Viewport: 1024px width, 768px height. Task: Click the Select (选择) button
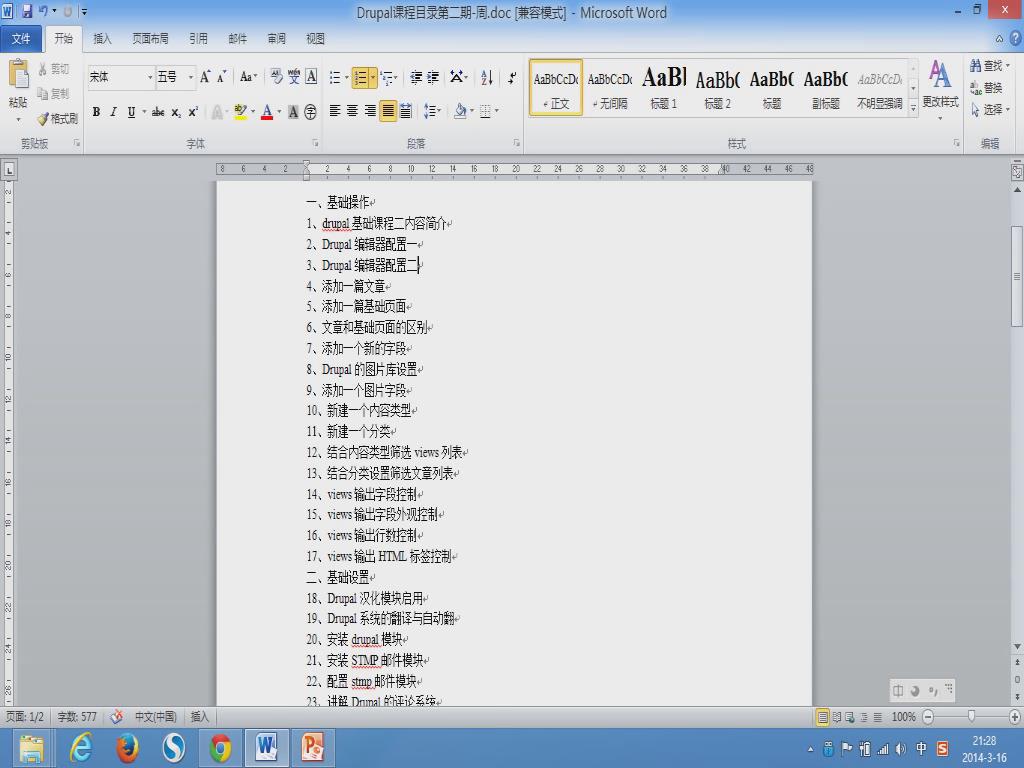pyautogui.click(x=990, y=110)
